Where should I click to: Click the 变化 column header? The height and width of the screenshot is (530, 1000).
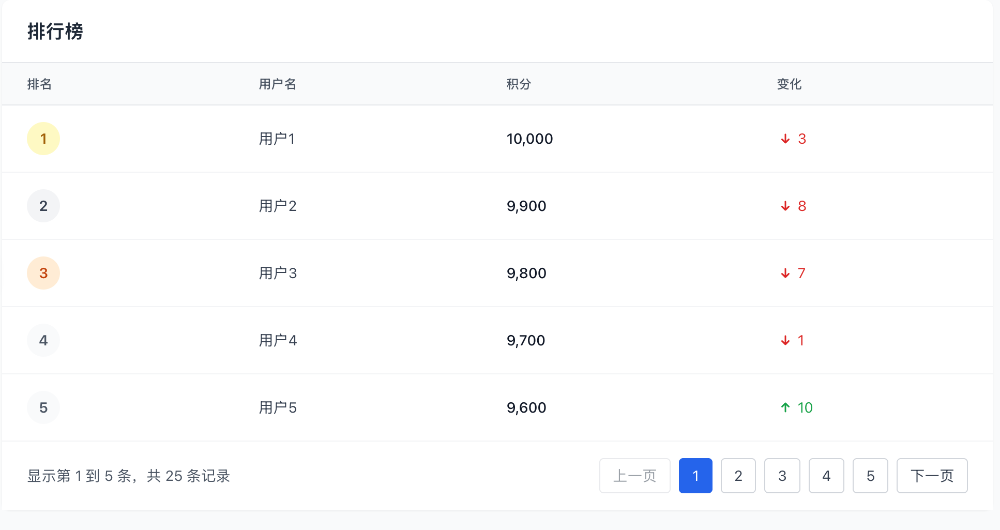[x=789, y=84]
